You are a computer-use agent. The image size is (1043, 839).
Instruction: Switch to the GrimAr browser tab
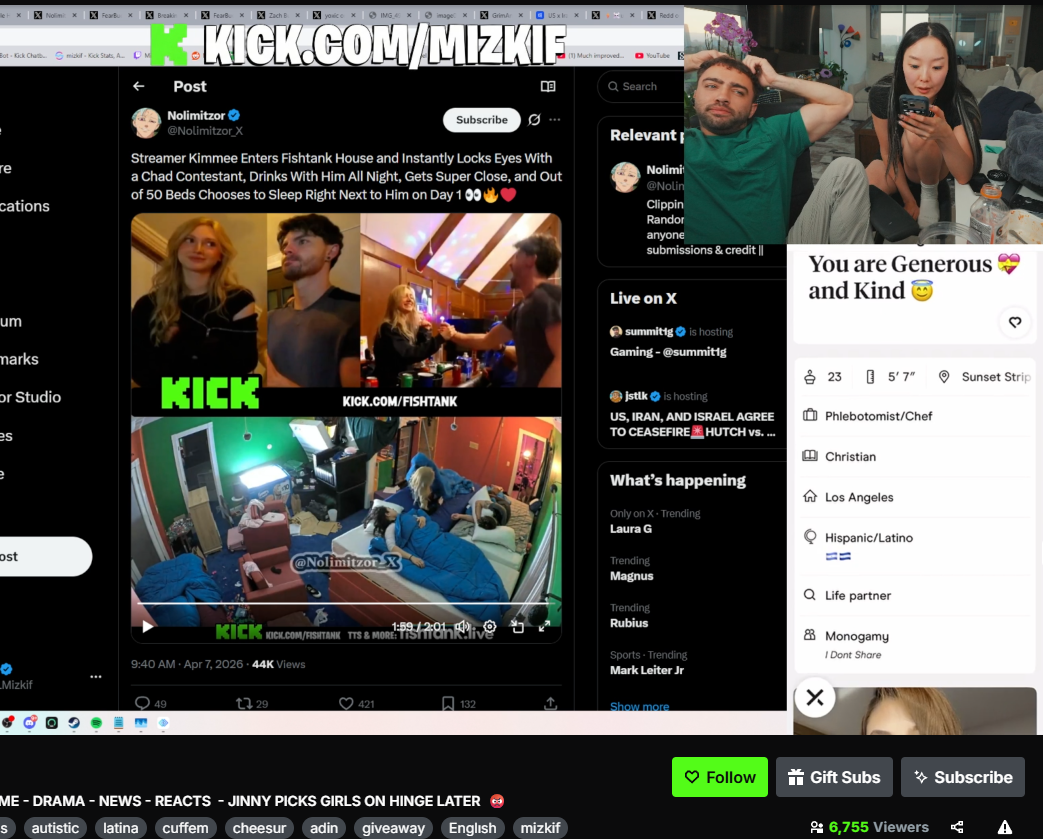pyautogui.click(x=500, y=15)
